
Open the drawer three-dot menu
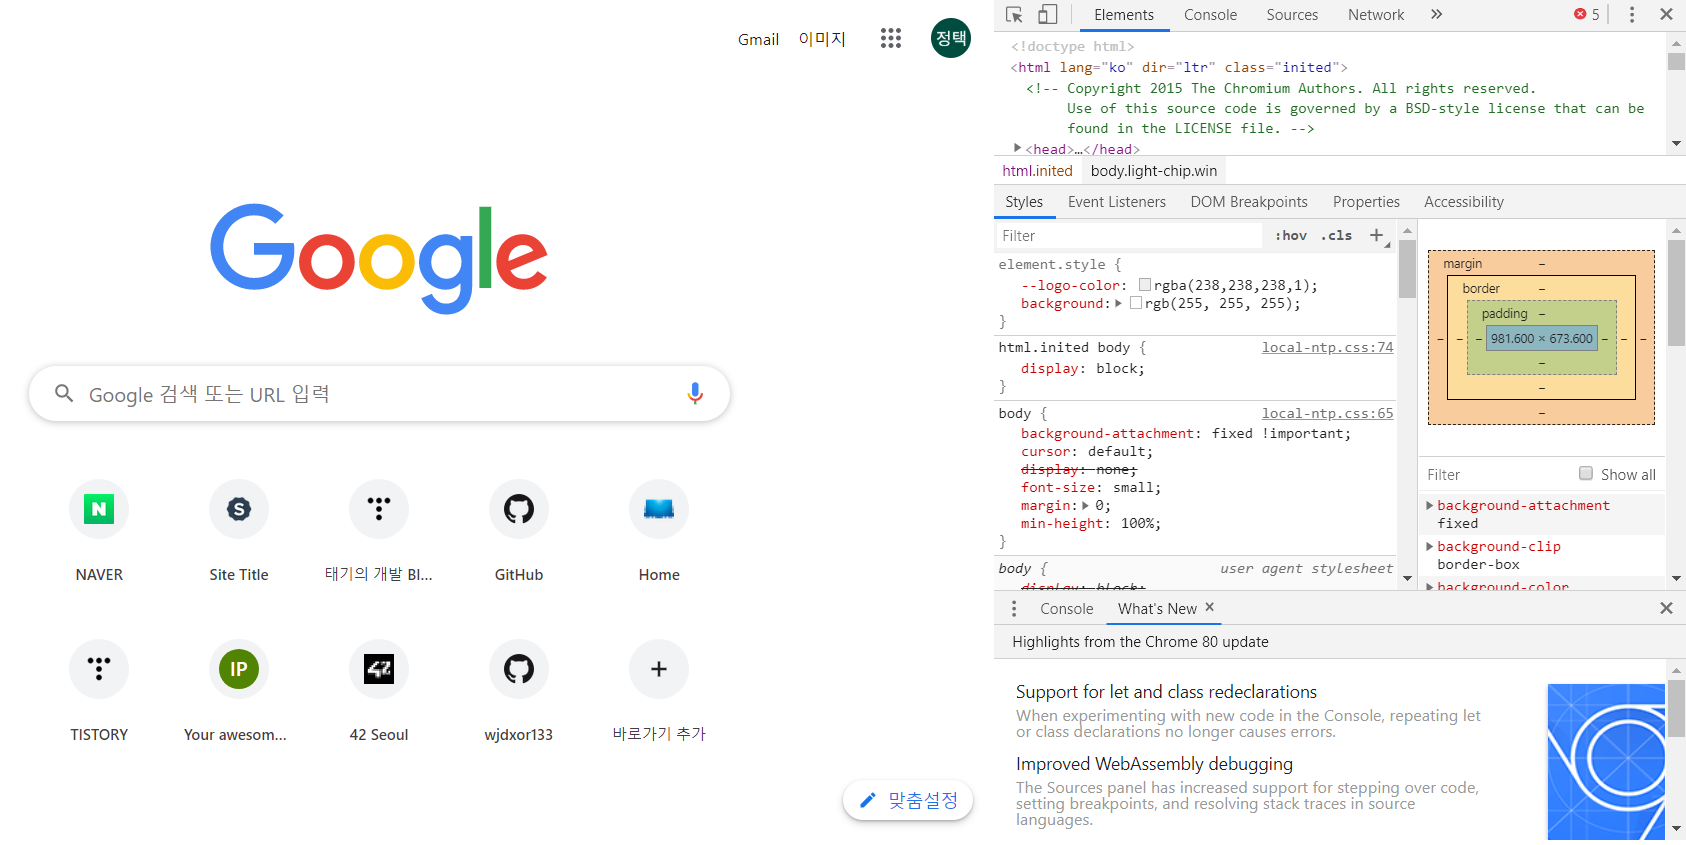coord(1014,608)
